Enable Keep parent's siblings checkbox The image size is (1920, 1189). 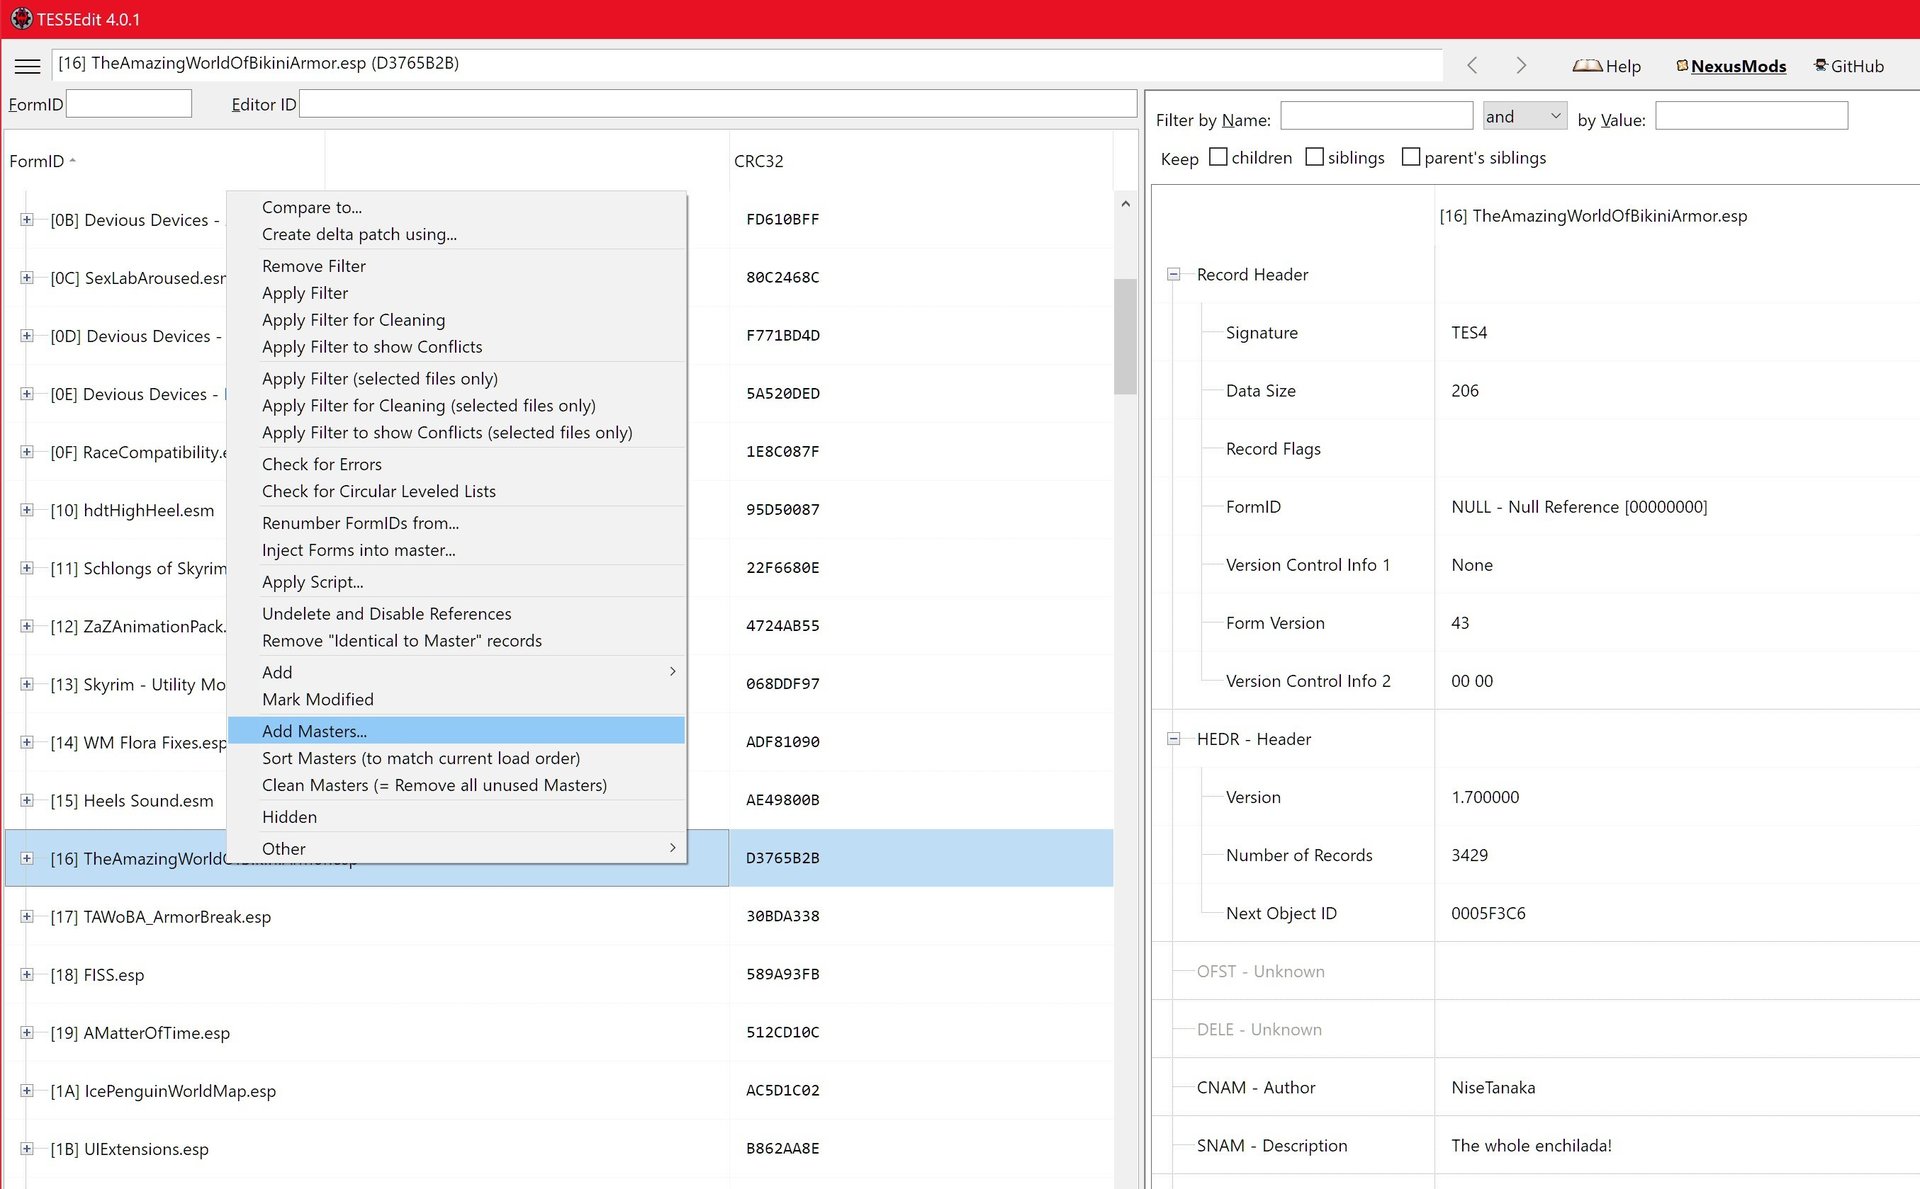tap(1411, 157)
